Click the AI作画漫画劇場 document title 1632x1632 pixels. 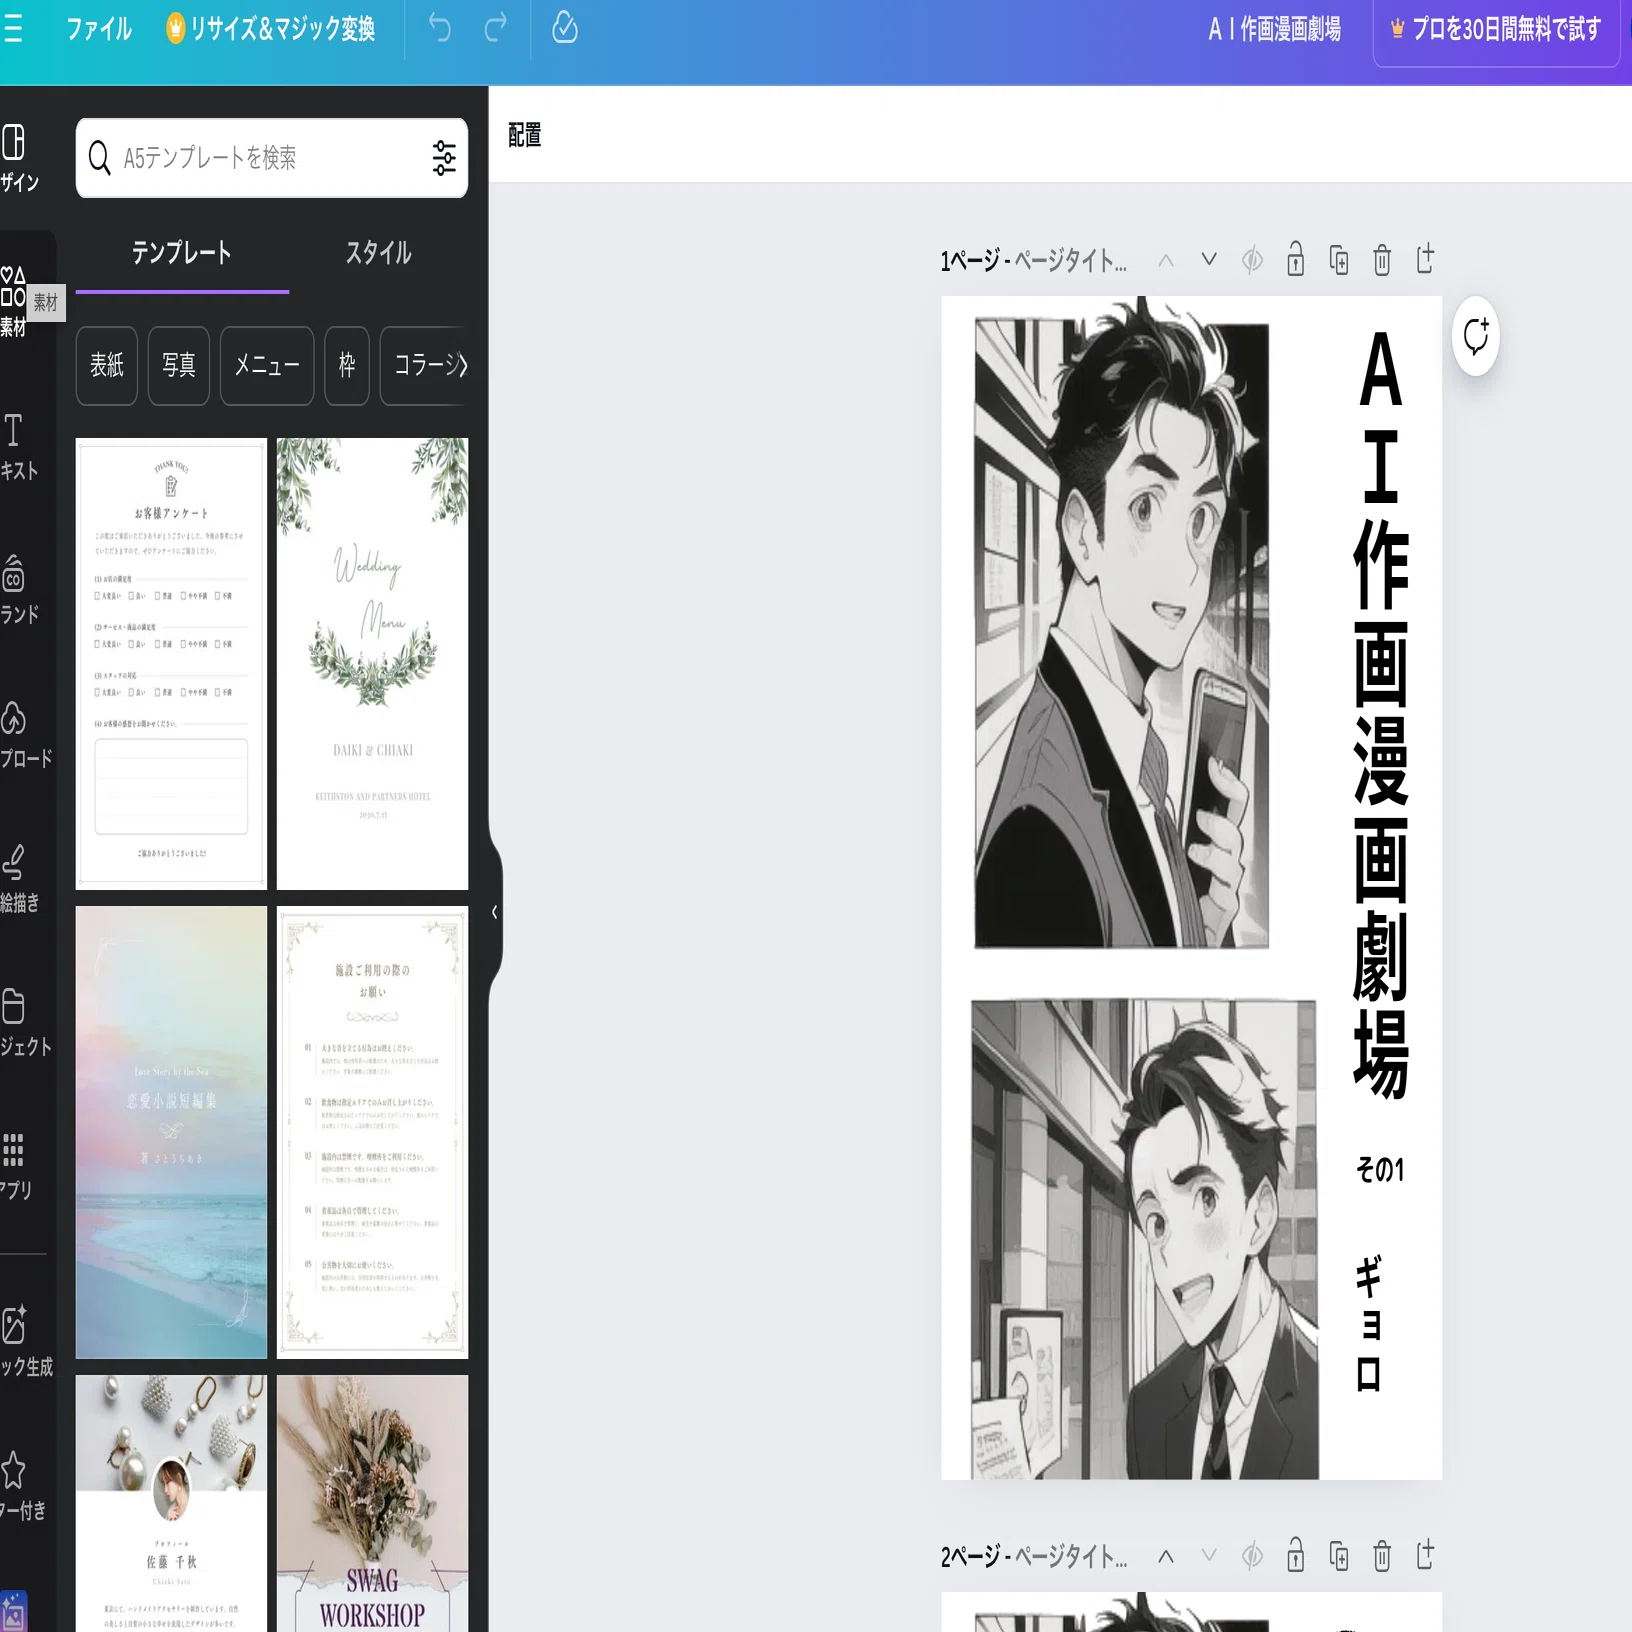[1274, 29]
